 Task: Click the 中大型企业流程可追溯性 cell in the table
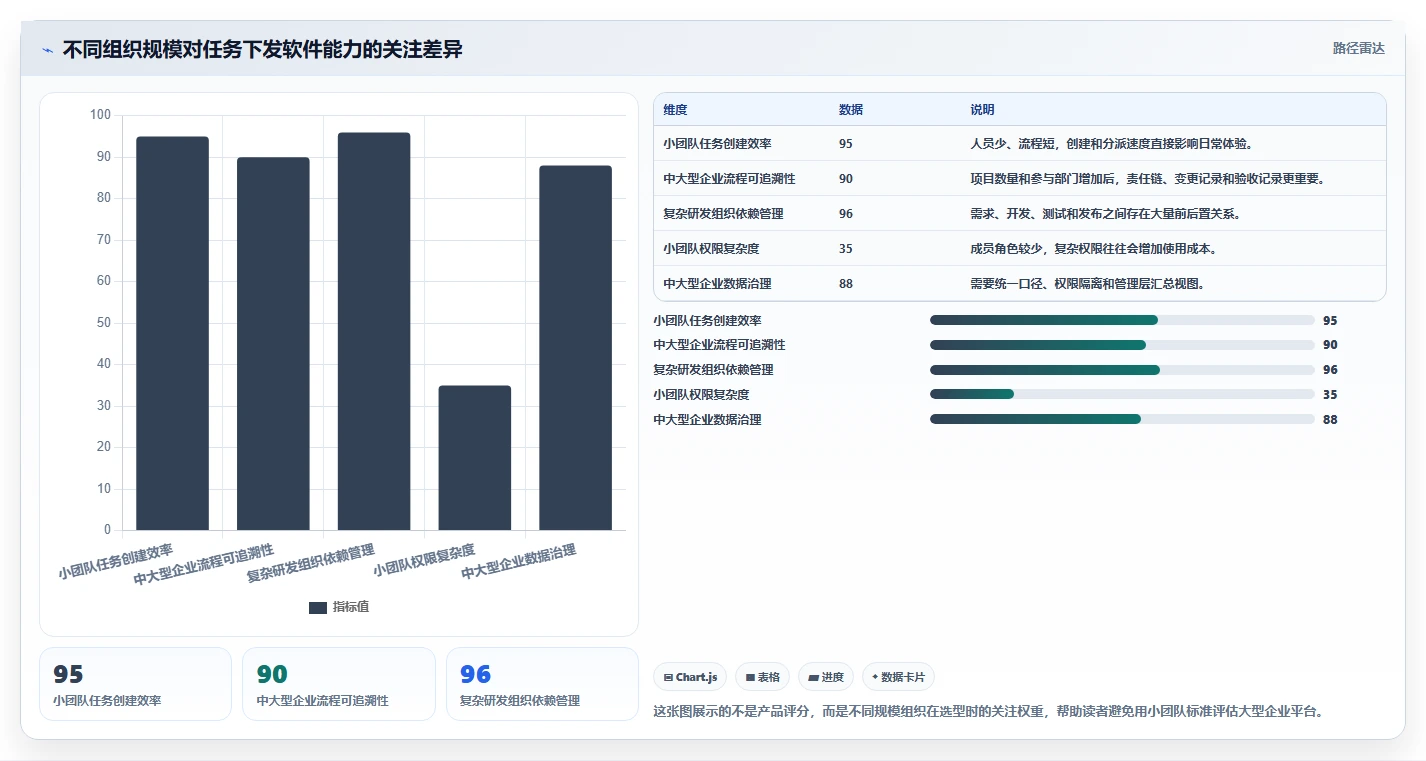(x=729, y=179)
